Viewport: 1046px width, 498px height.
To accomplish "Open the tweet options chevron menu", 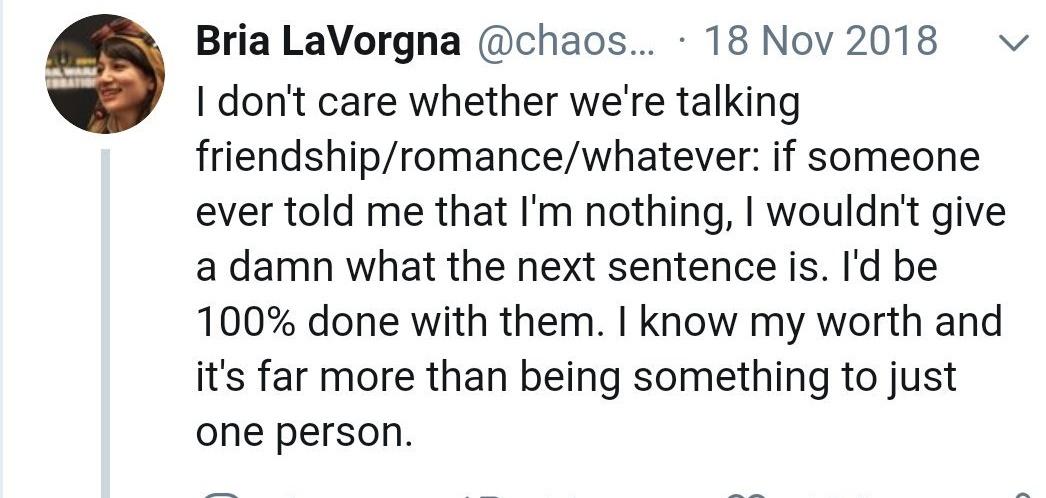I will click(1016, 43).
